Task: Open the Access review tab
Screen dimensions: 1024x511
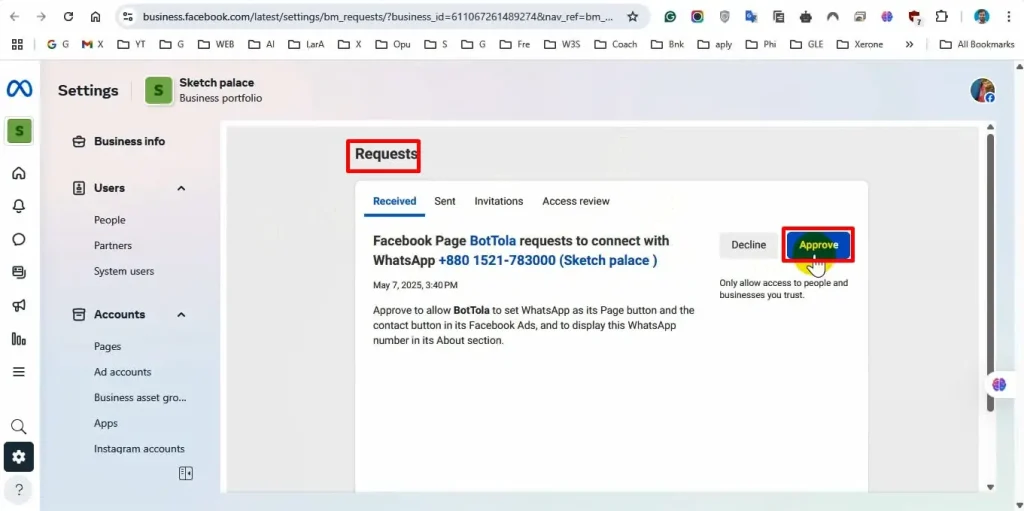Action: click(x=575, y=201)
